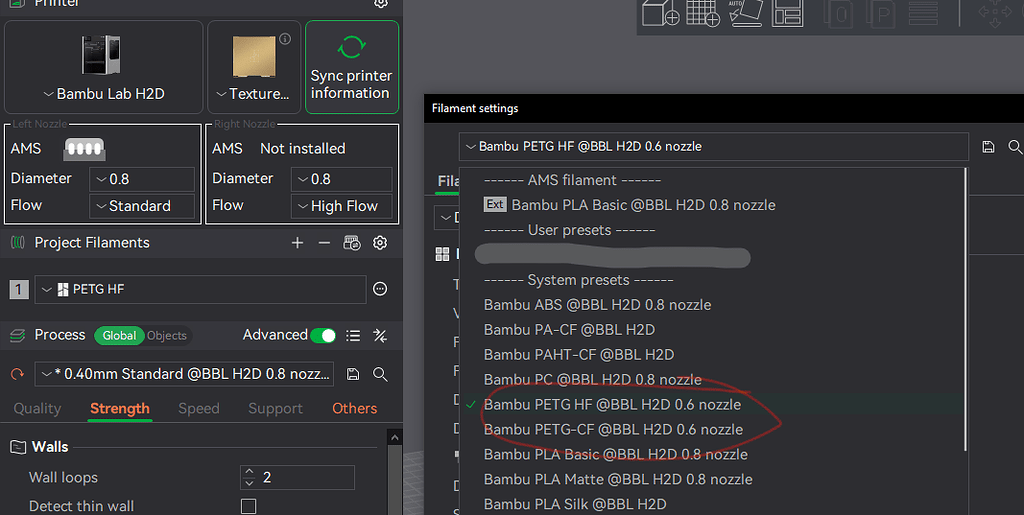Viewport: 1024px width, 515px height.
Task: Toggle the Advanced mode switch off
Action: tap(322, 336)
